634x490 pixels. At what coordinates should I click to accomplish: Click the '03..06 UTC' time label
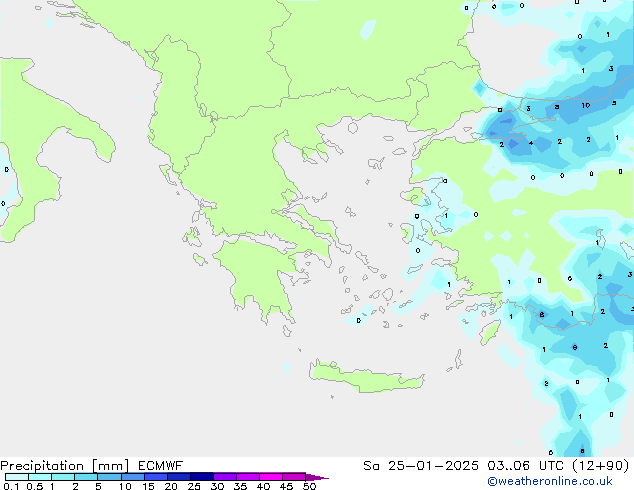(x=526, y=466)
